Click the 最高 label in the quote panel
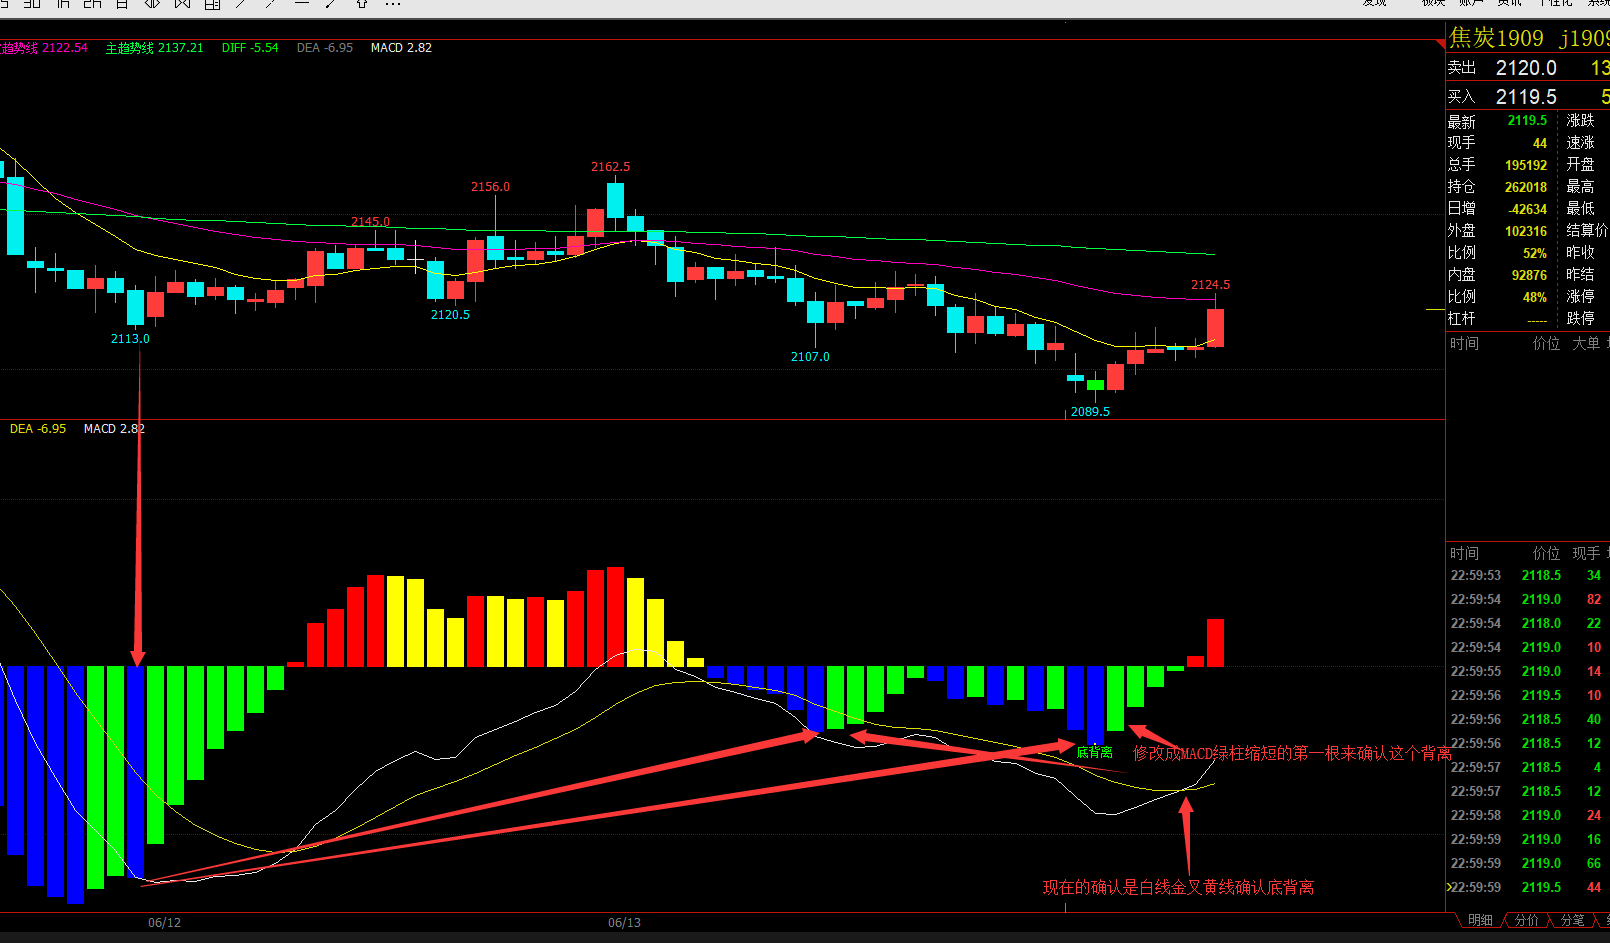 pos(1580,187)
